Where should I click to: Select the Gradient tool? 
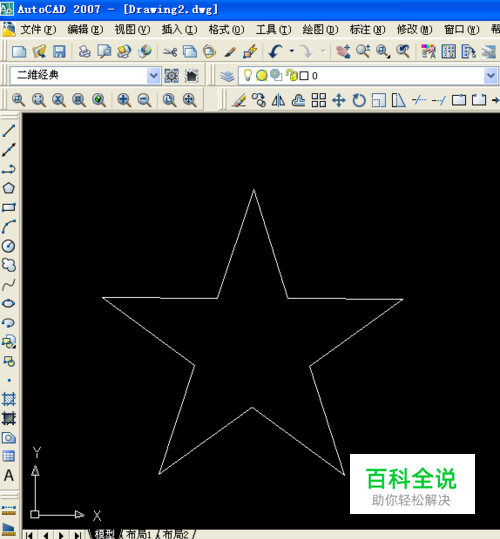[x=9, y=418]
